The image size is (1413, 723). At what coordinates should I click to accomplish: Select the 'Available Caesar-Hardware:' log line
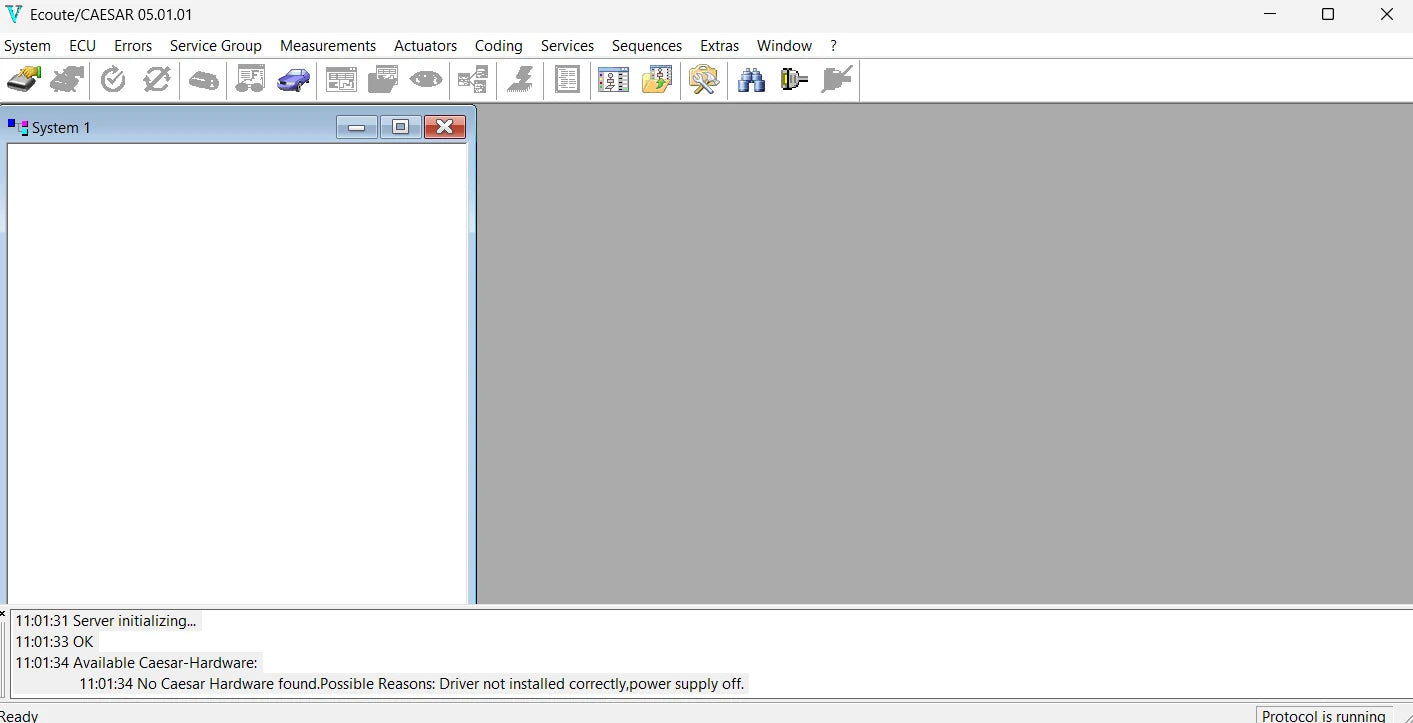pyautogui.click(x=136, y=663)
